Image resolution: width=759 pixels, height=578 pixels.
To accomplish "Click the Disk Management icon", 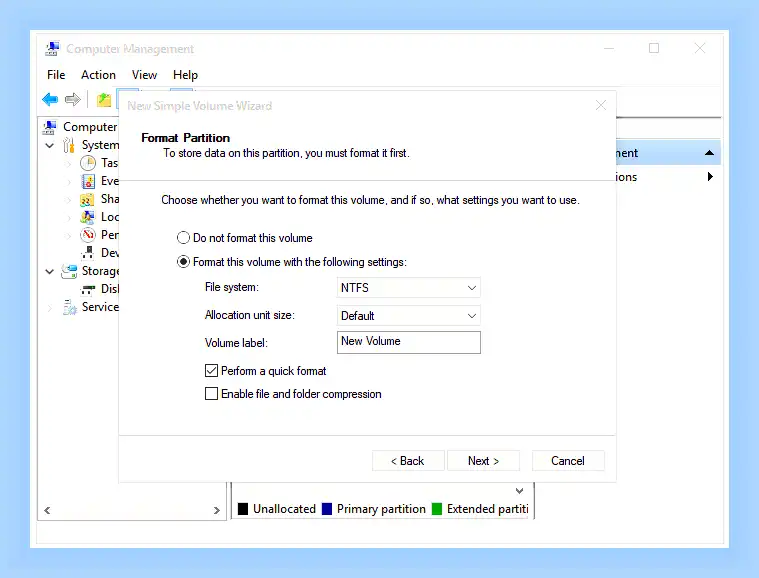I will pyautogui.click(x=88, y=289).
